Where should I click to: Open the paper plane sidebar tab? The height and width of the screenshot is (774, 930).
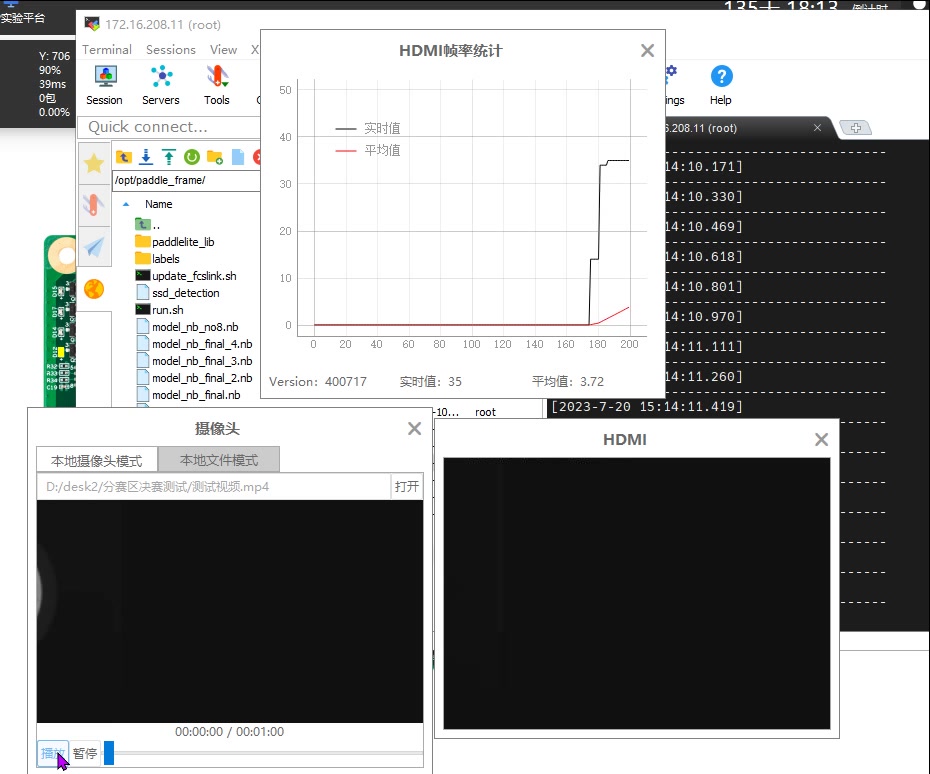tap(93, 247)
